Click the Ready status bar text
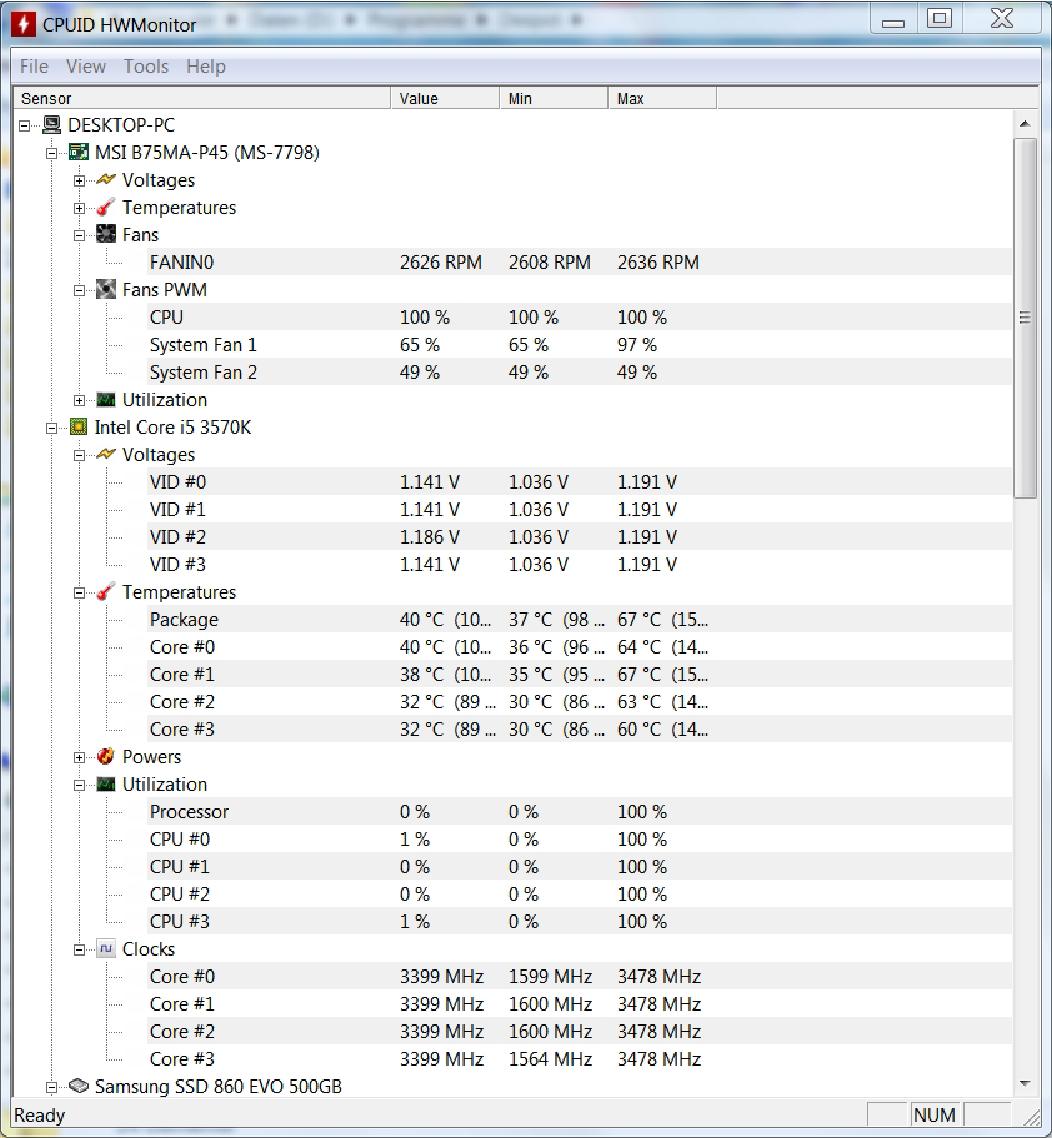Viewport: 1052px width, 1138px height. click(x=39, y=1115)
